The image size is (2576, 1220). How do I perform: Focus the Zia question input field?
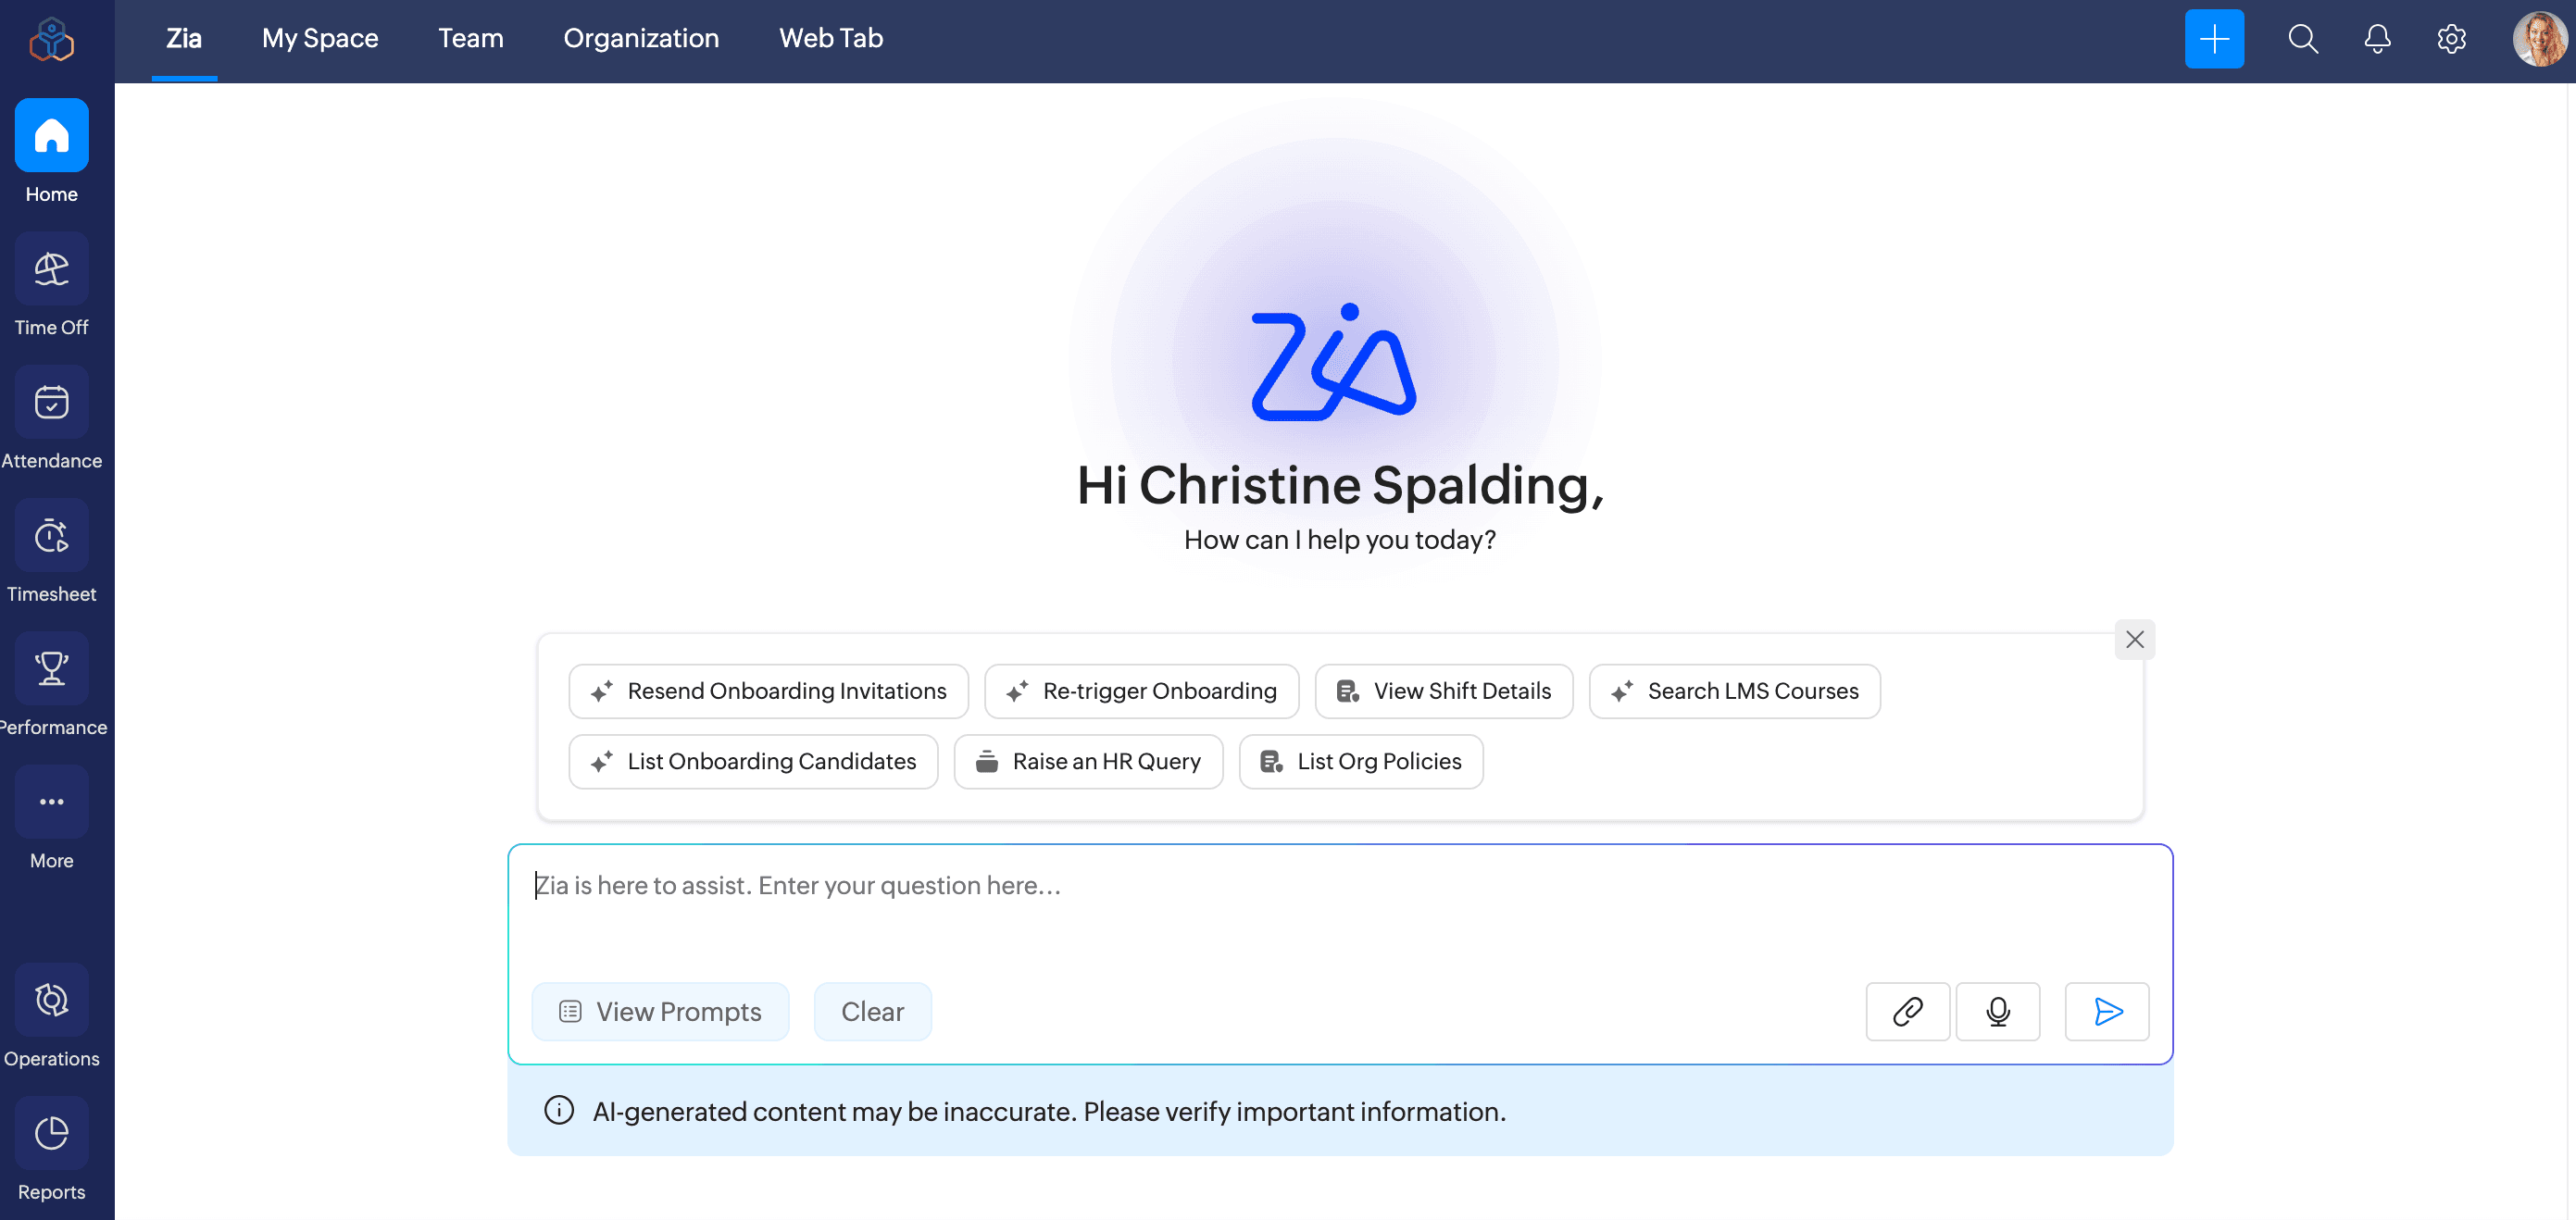[x=1340, y=910]
